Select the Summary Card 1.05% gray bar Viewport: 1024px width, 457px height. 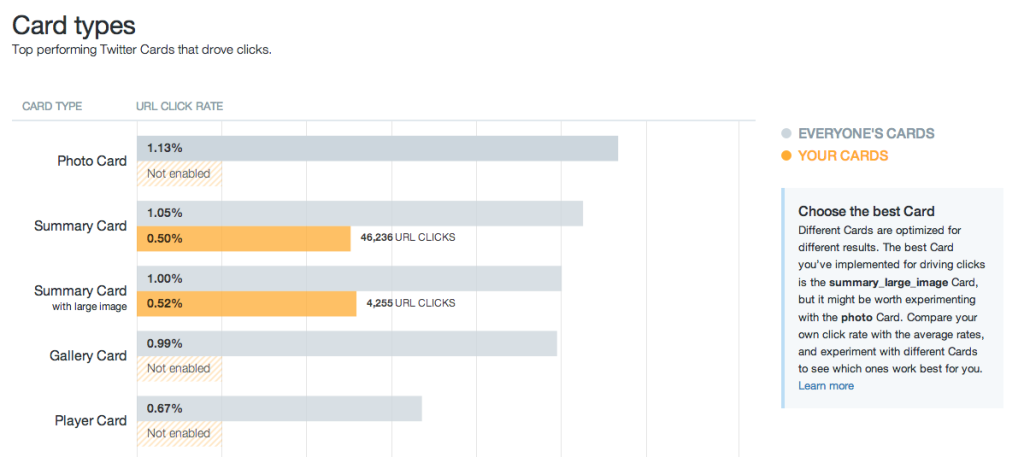(x=360, y=213)
